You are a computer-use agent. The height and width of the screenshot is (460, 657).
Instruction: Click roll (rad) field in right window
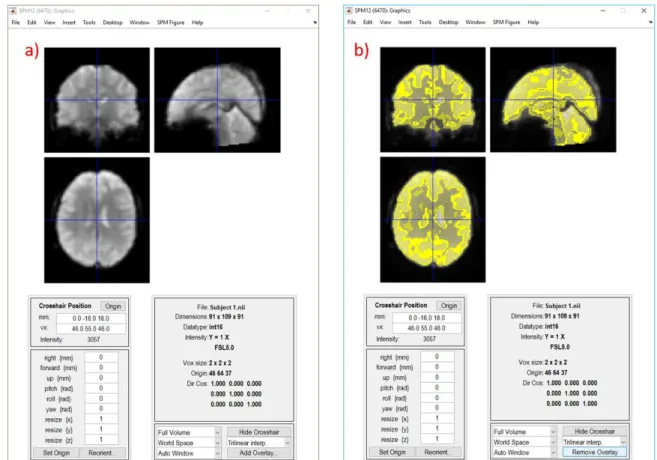point(437,398)
